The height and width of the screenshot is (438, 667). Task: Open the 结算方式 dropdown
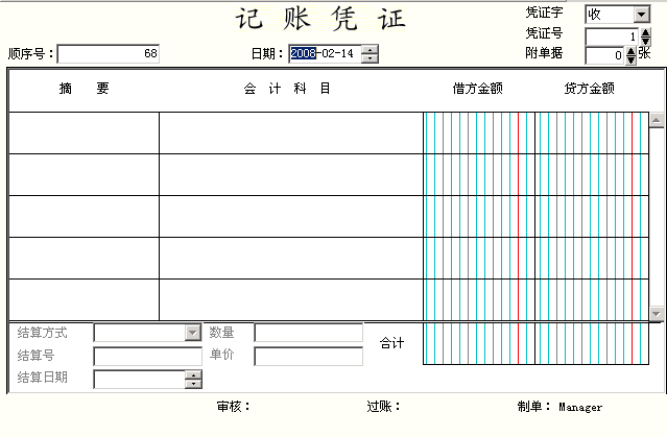coord(193,333)
